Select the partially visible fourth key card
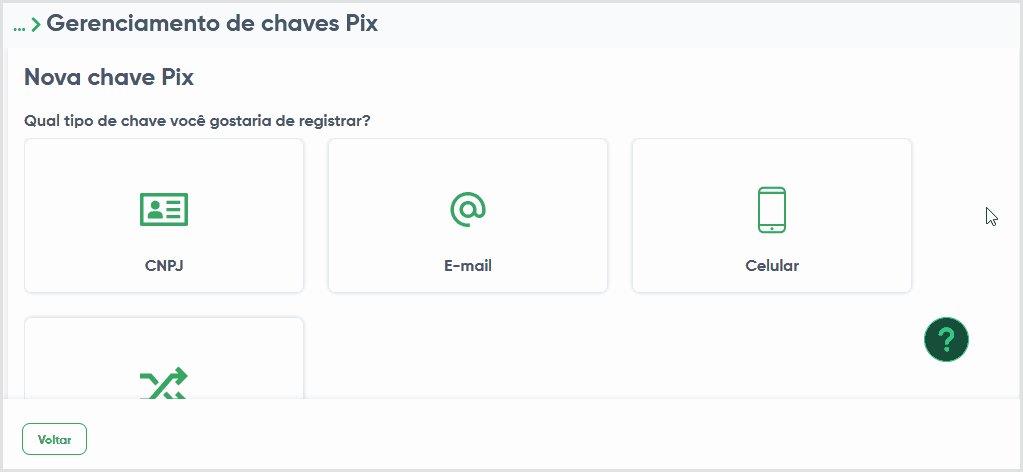 [164, 358]
